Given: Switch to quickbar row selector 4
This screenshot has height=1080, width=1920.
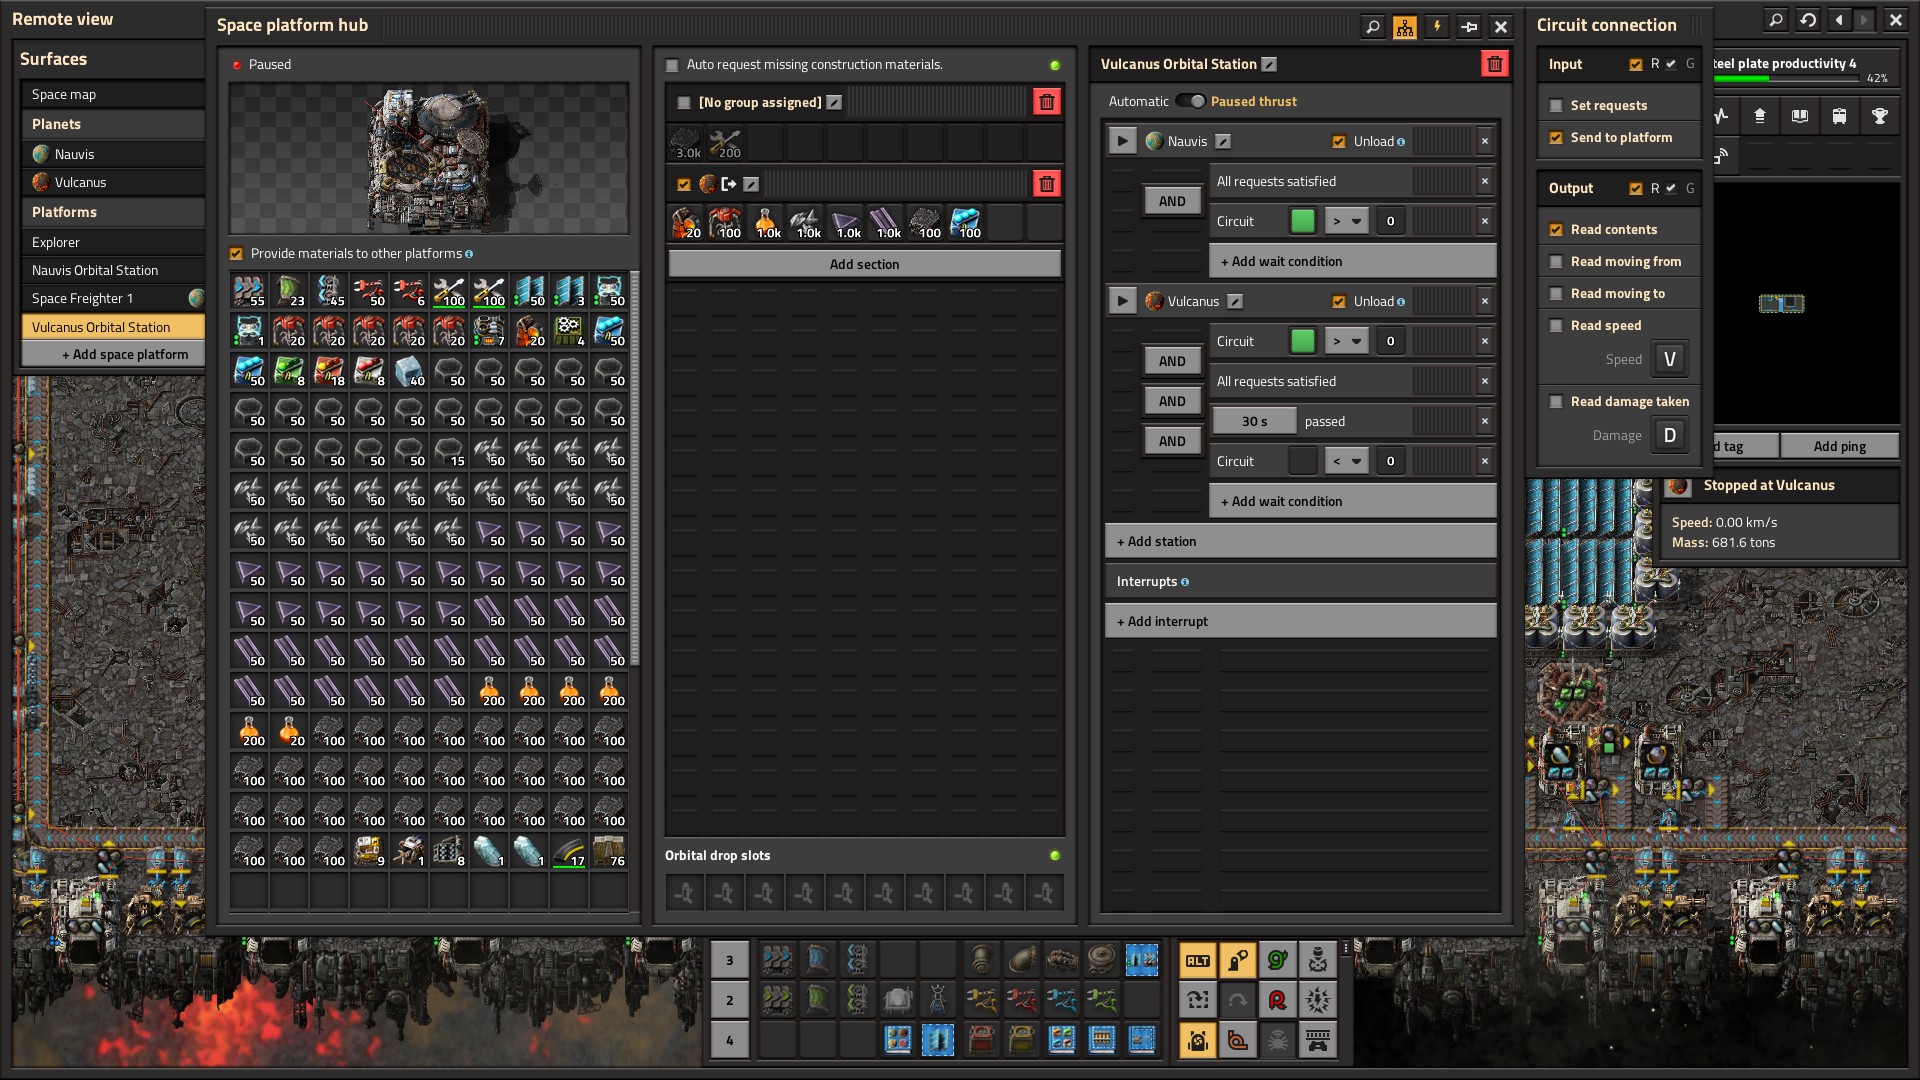Looking at the screenshot, I should tap(729, 1040).
